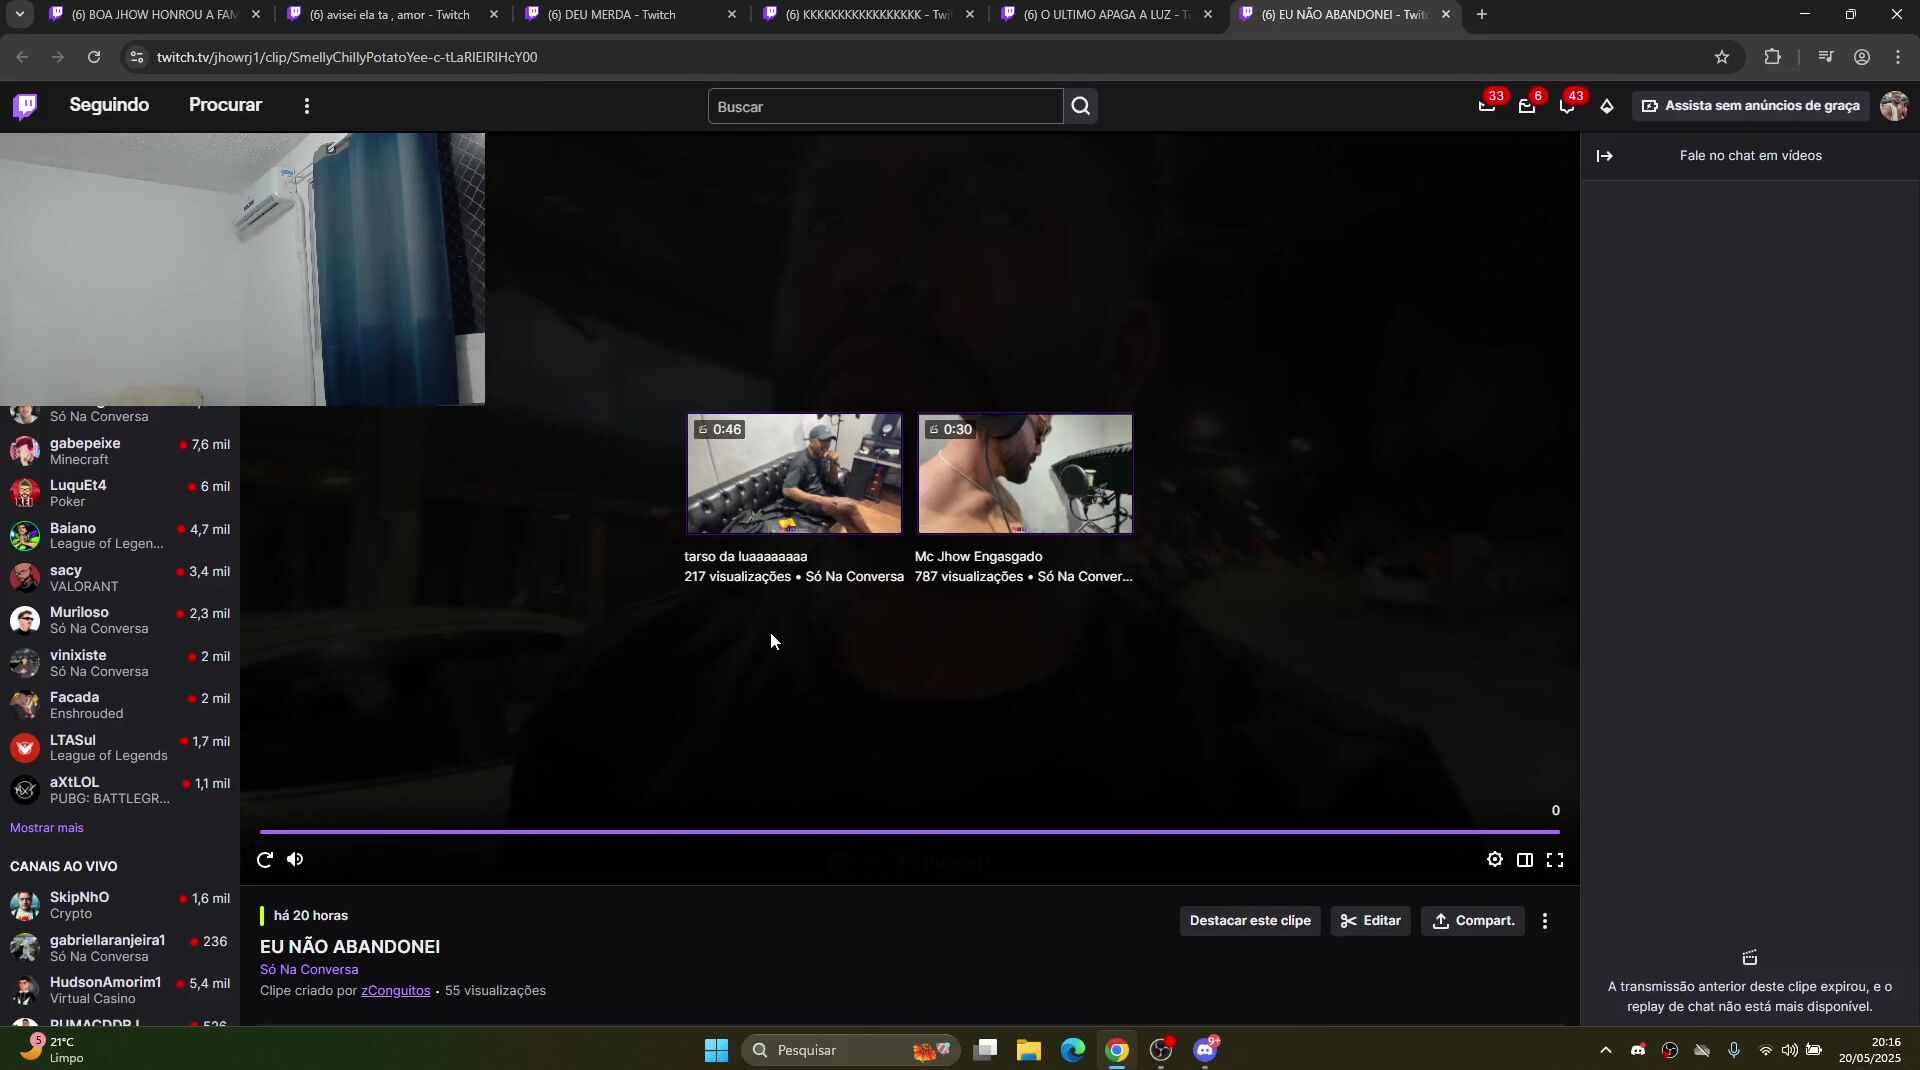Switch to O ULTIMO APAGA A LUZ tab
Viewport: 1920px width, 1070px height.
click(x=1106, y=15)
